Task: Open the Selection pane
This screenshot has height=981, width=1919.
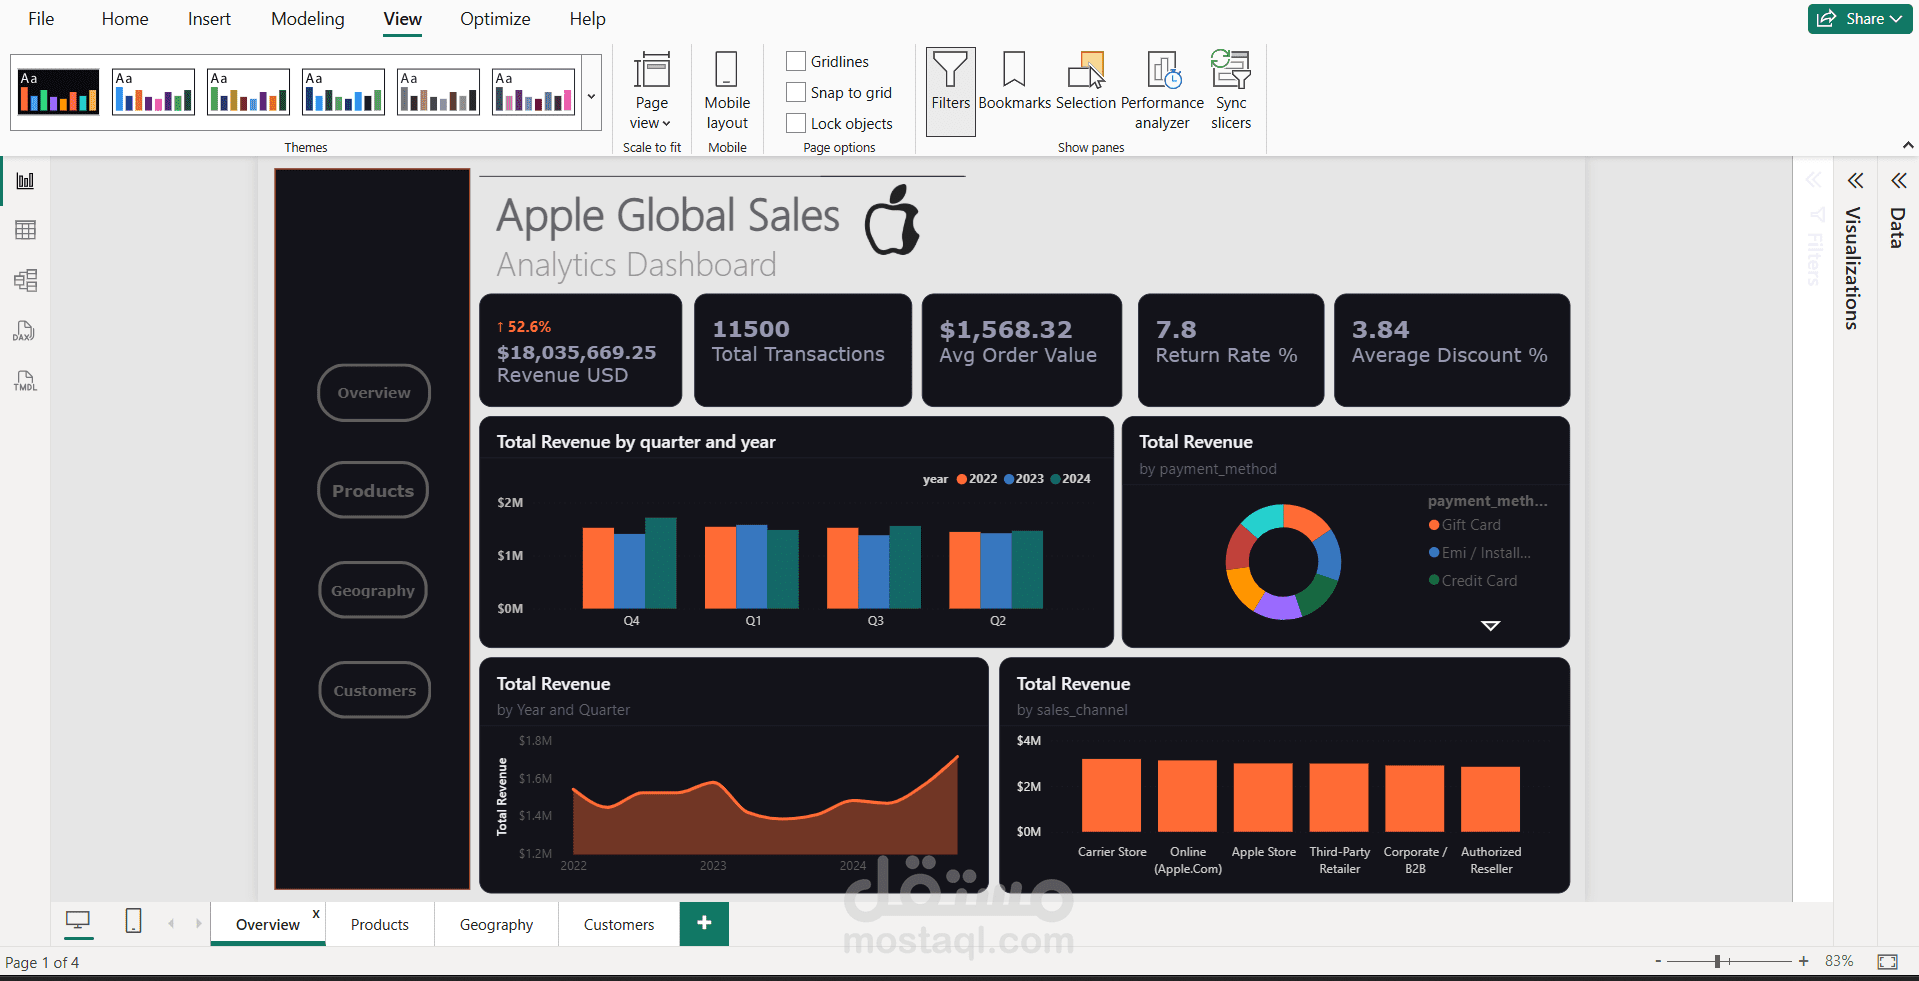Action: (1085, 81)
